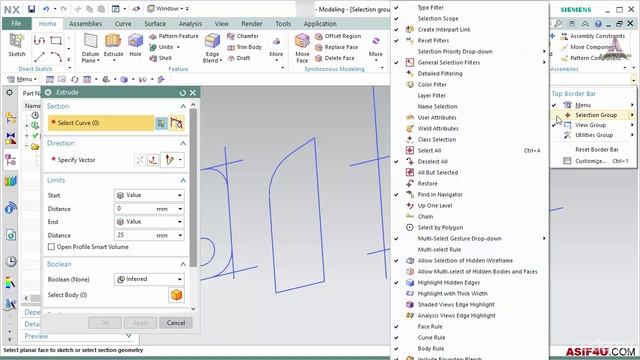Switch to the Assemblies tab
Viewport: 640px width, 360px height.
[x=85, y=24]
